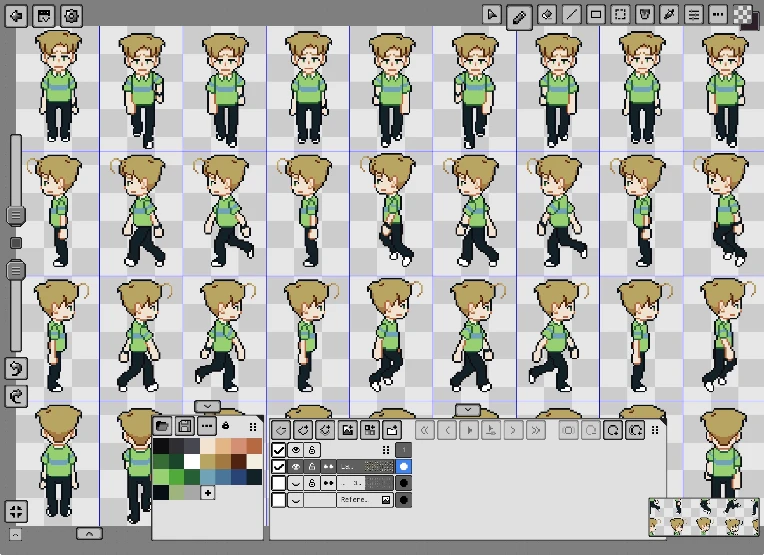The image size is (764, 555).
Task: Select the eraser tool
Action: coord(547,15)
